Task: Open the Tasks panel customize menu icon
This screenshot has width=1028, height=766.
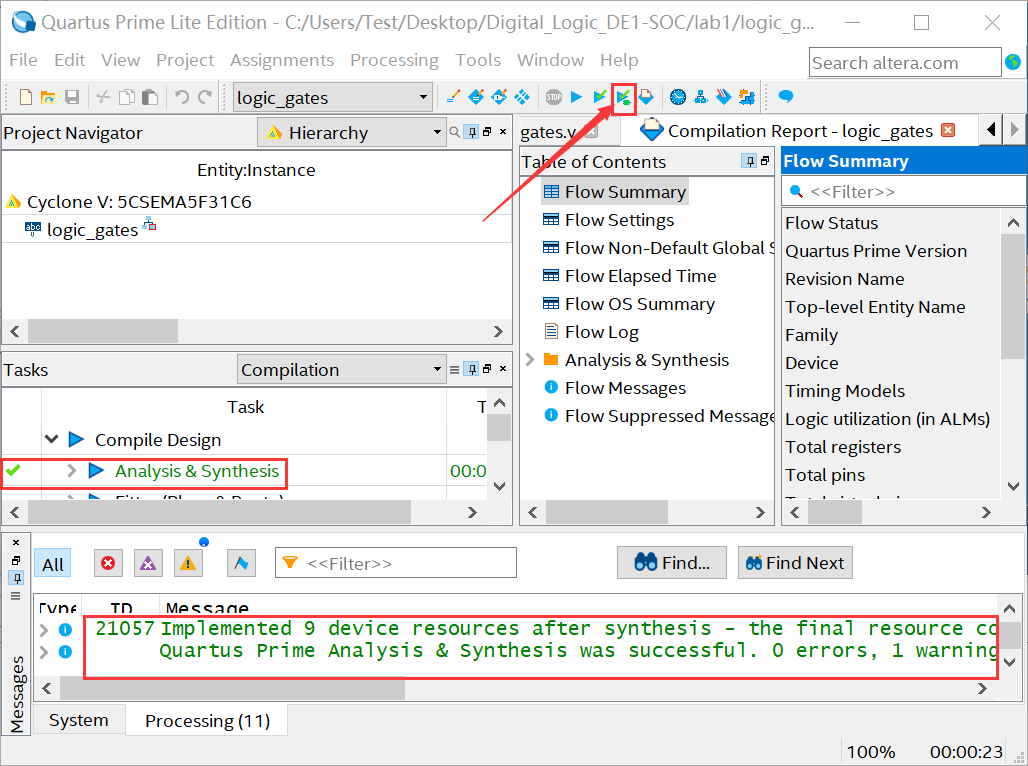Action: click(454, 370)
